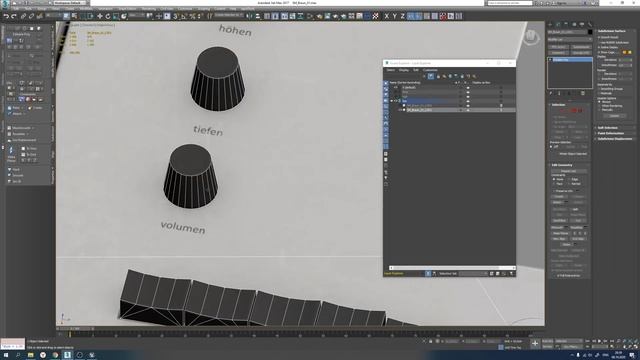The image size is (640, 360).
Task: Open the Hierarchy tab in command panel
Action: [x=566, y=24]
